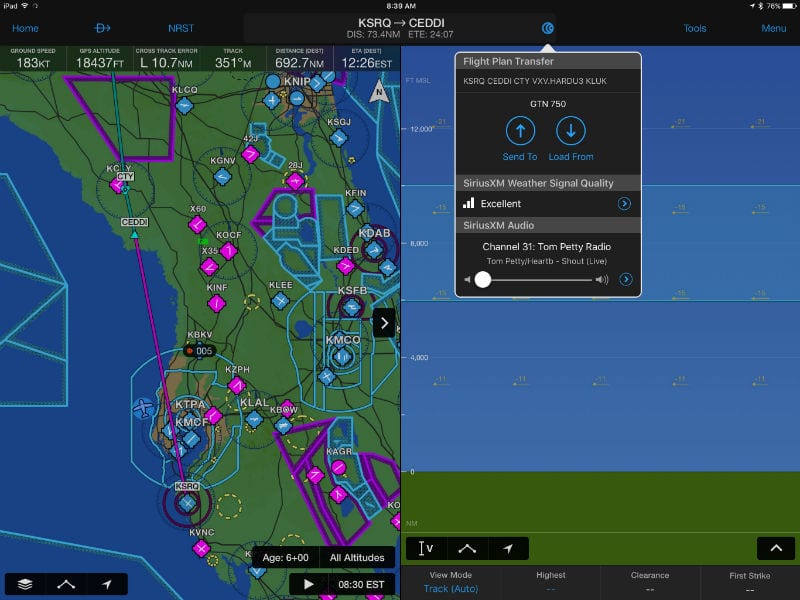The width and height of the screenshot is (800, 600).
Task: Tap the Send To up-arrow icon
Action: (519, 131)
